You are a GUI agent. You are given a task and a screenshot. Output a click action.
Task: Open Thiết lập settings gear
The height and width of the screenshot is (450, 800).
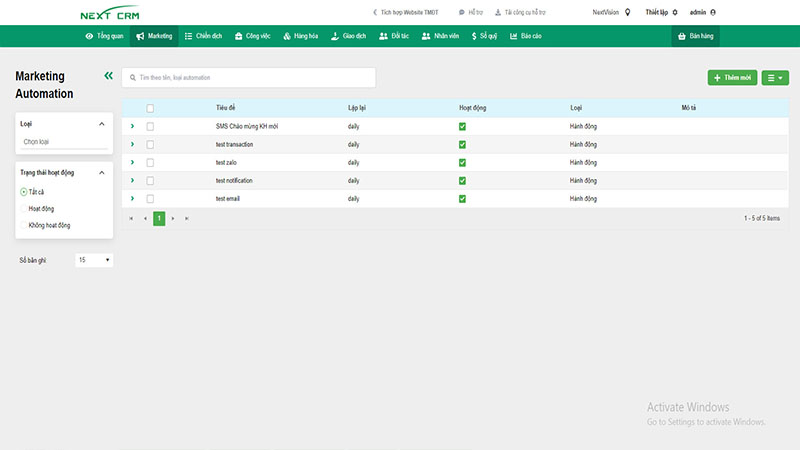675,12
